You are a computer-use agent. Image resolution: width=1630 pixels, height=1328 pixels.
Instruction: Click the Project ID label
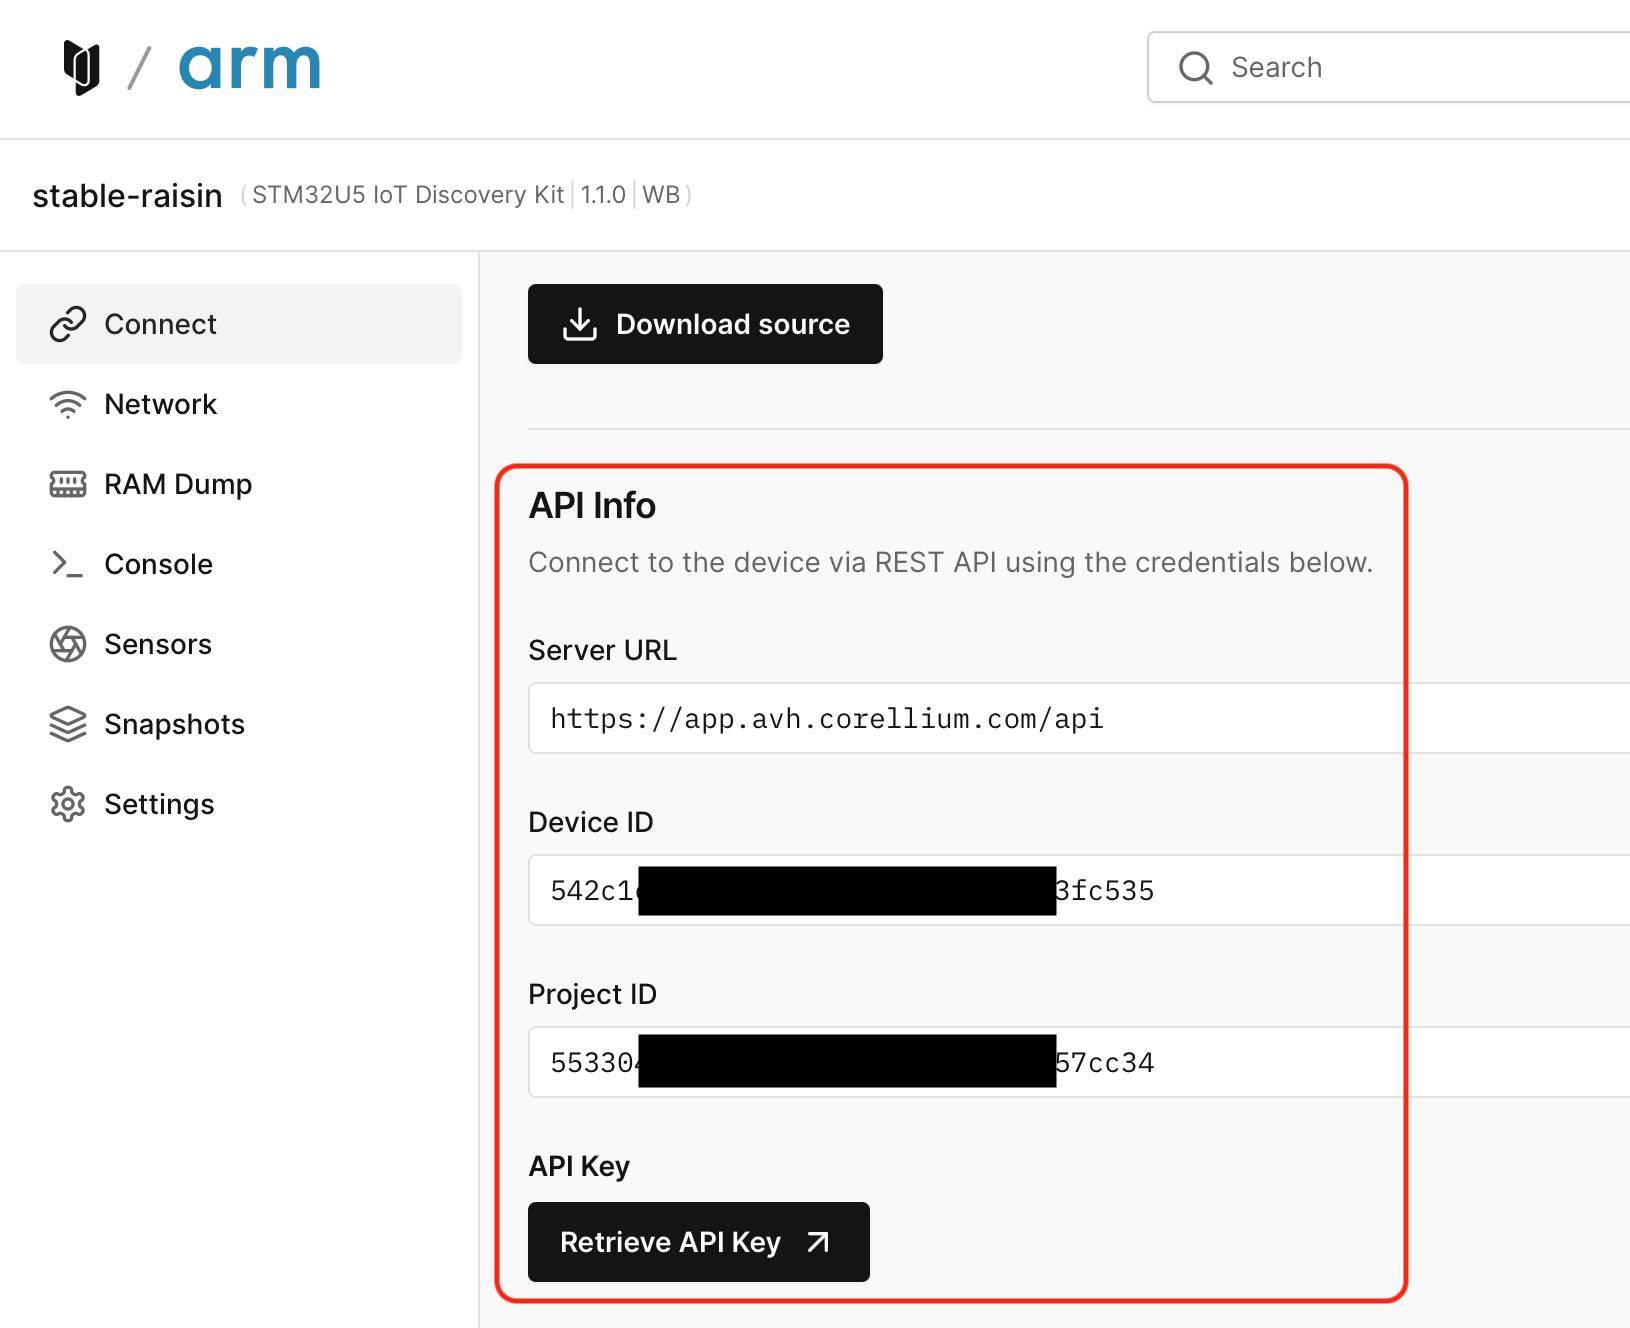coord(592,994)
